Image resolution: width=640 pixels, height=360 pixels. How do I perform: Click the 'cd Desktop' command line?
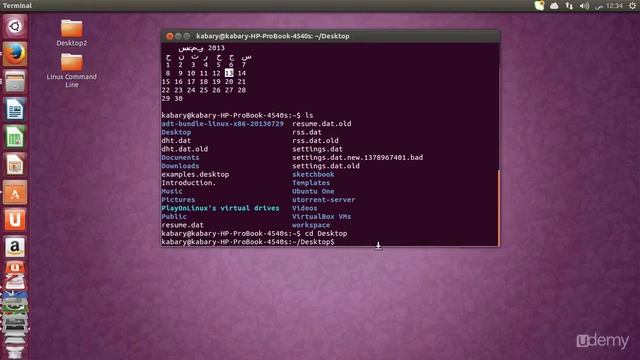326,233
